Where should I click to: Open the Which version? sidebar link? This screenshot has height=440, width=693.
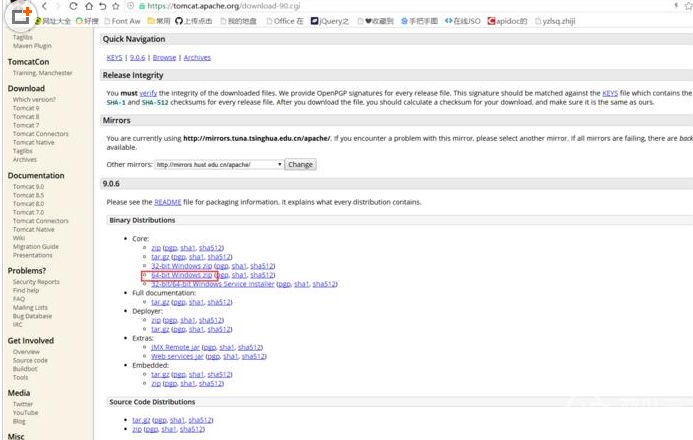[x=34, y=100]
